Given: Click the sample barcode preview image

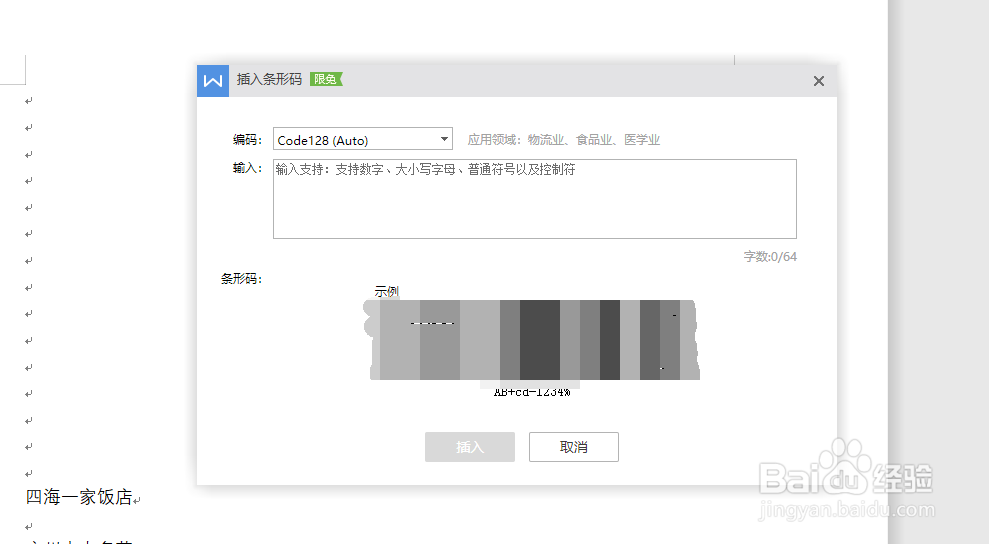Looking at the screenshot, I should pos(533,340).
